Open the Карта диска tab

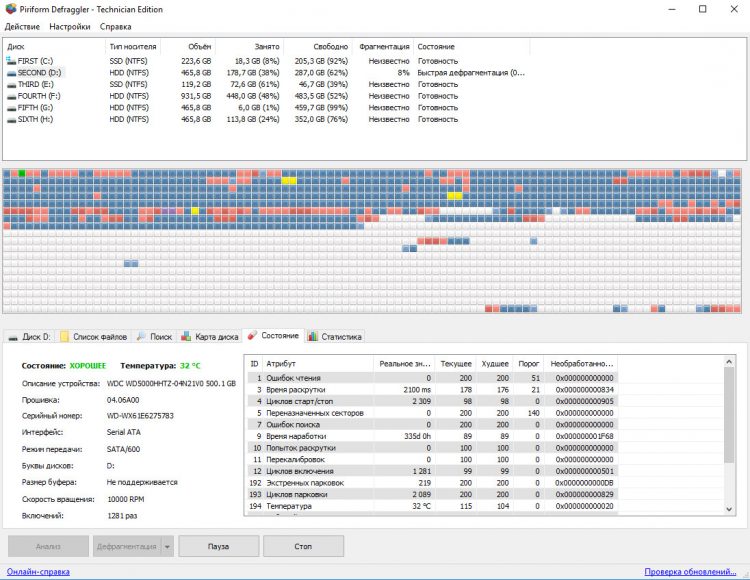click(x=210, y=336)
